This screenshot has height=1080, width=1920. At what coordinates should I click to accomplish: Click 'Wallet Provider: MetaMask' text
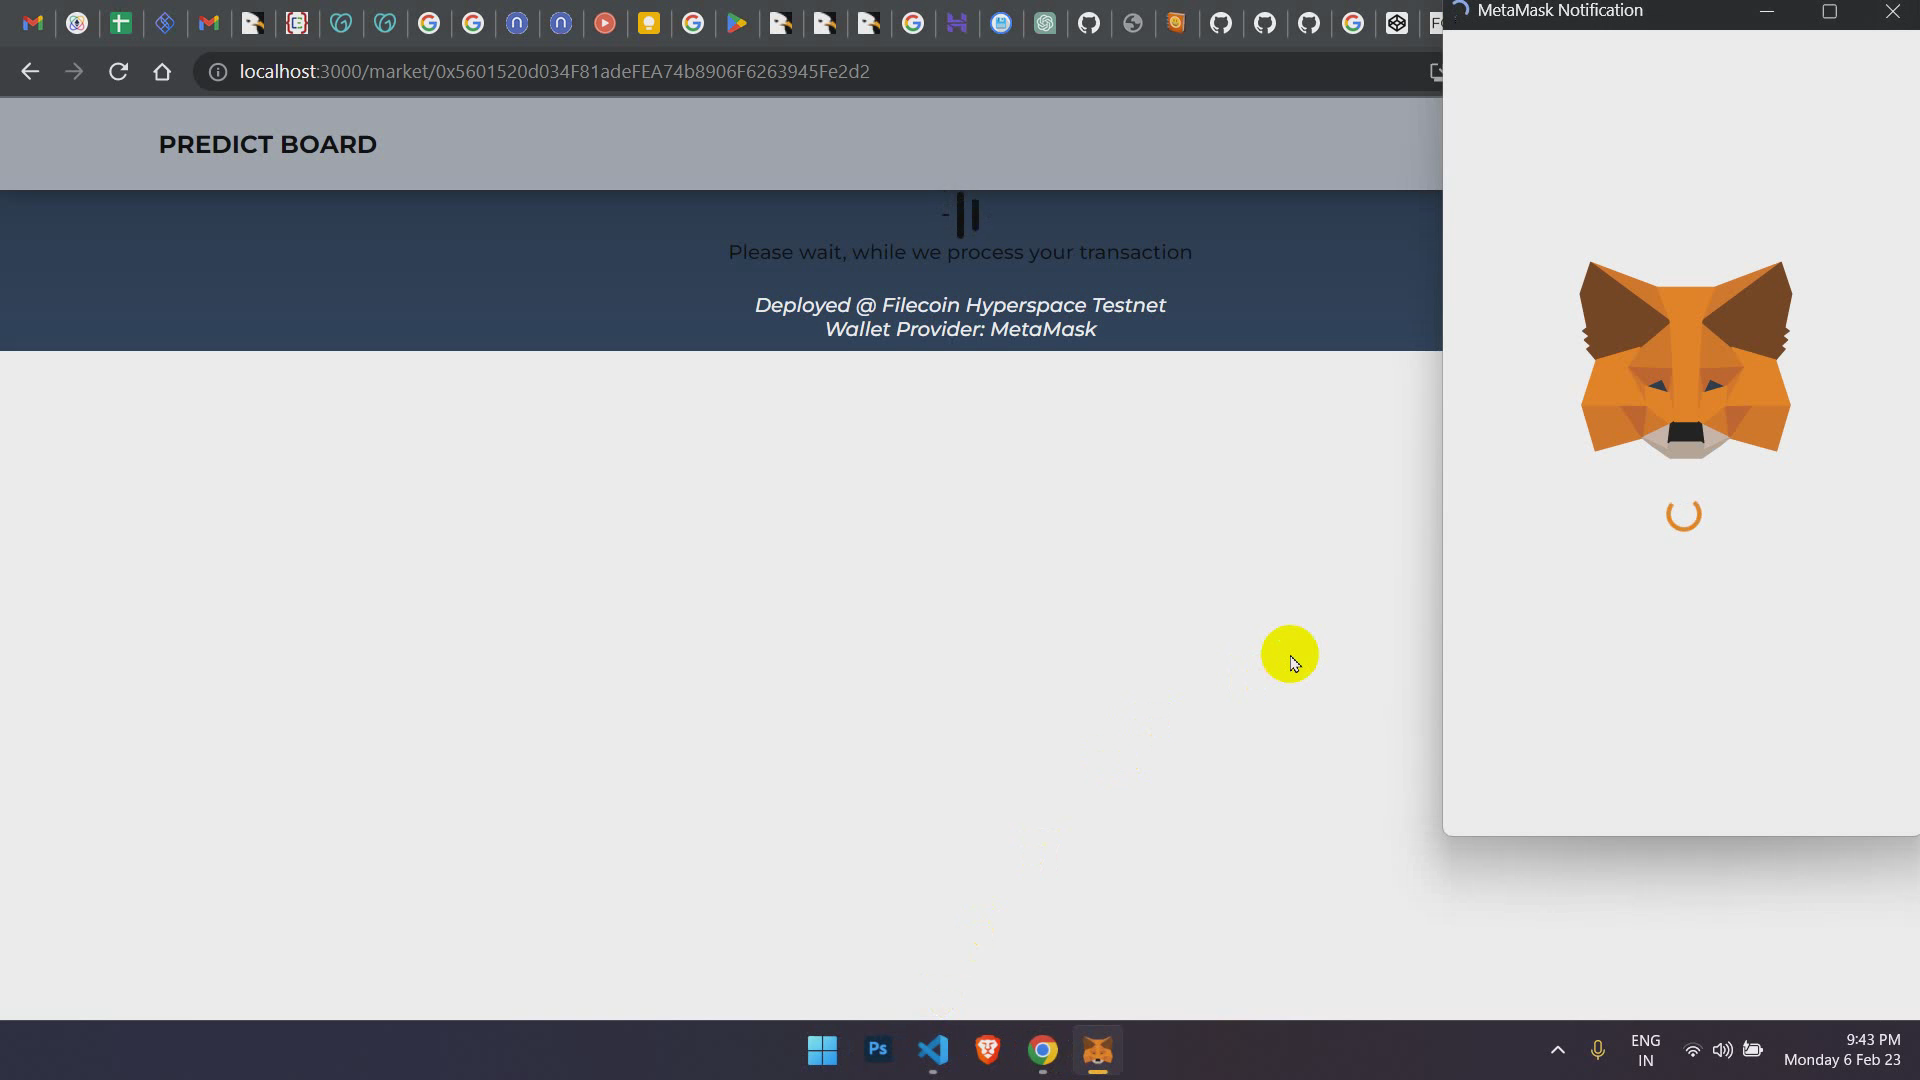pos(960,329)
